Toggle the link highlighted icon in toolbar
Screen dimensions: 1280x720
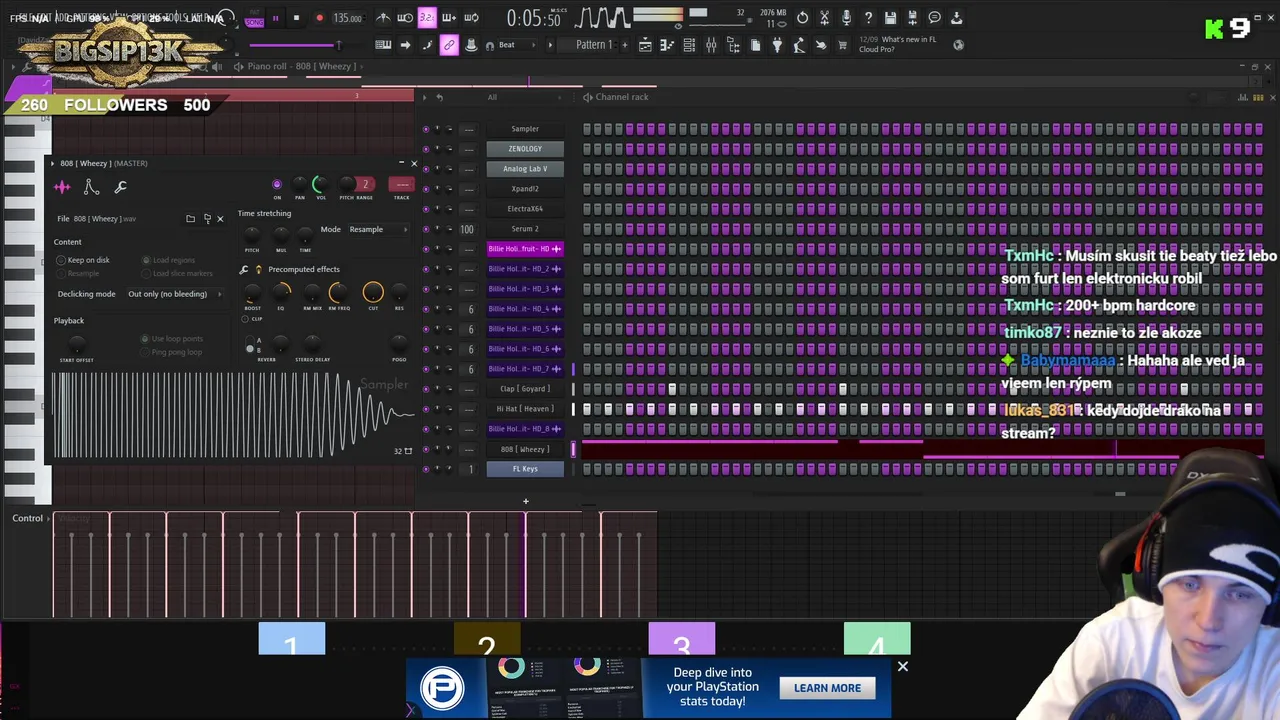449,45
